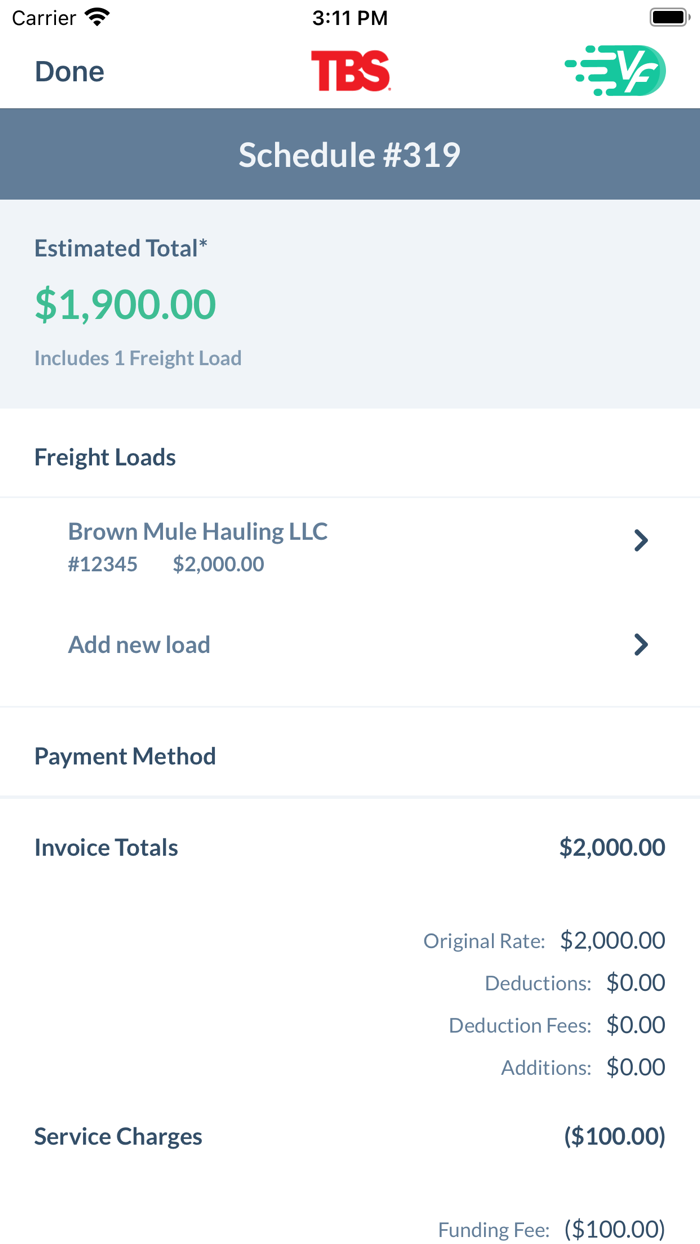Select the Freight Loads section header
The image size is (700, 1244).
104,457
